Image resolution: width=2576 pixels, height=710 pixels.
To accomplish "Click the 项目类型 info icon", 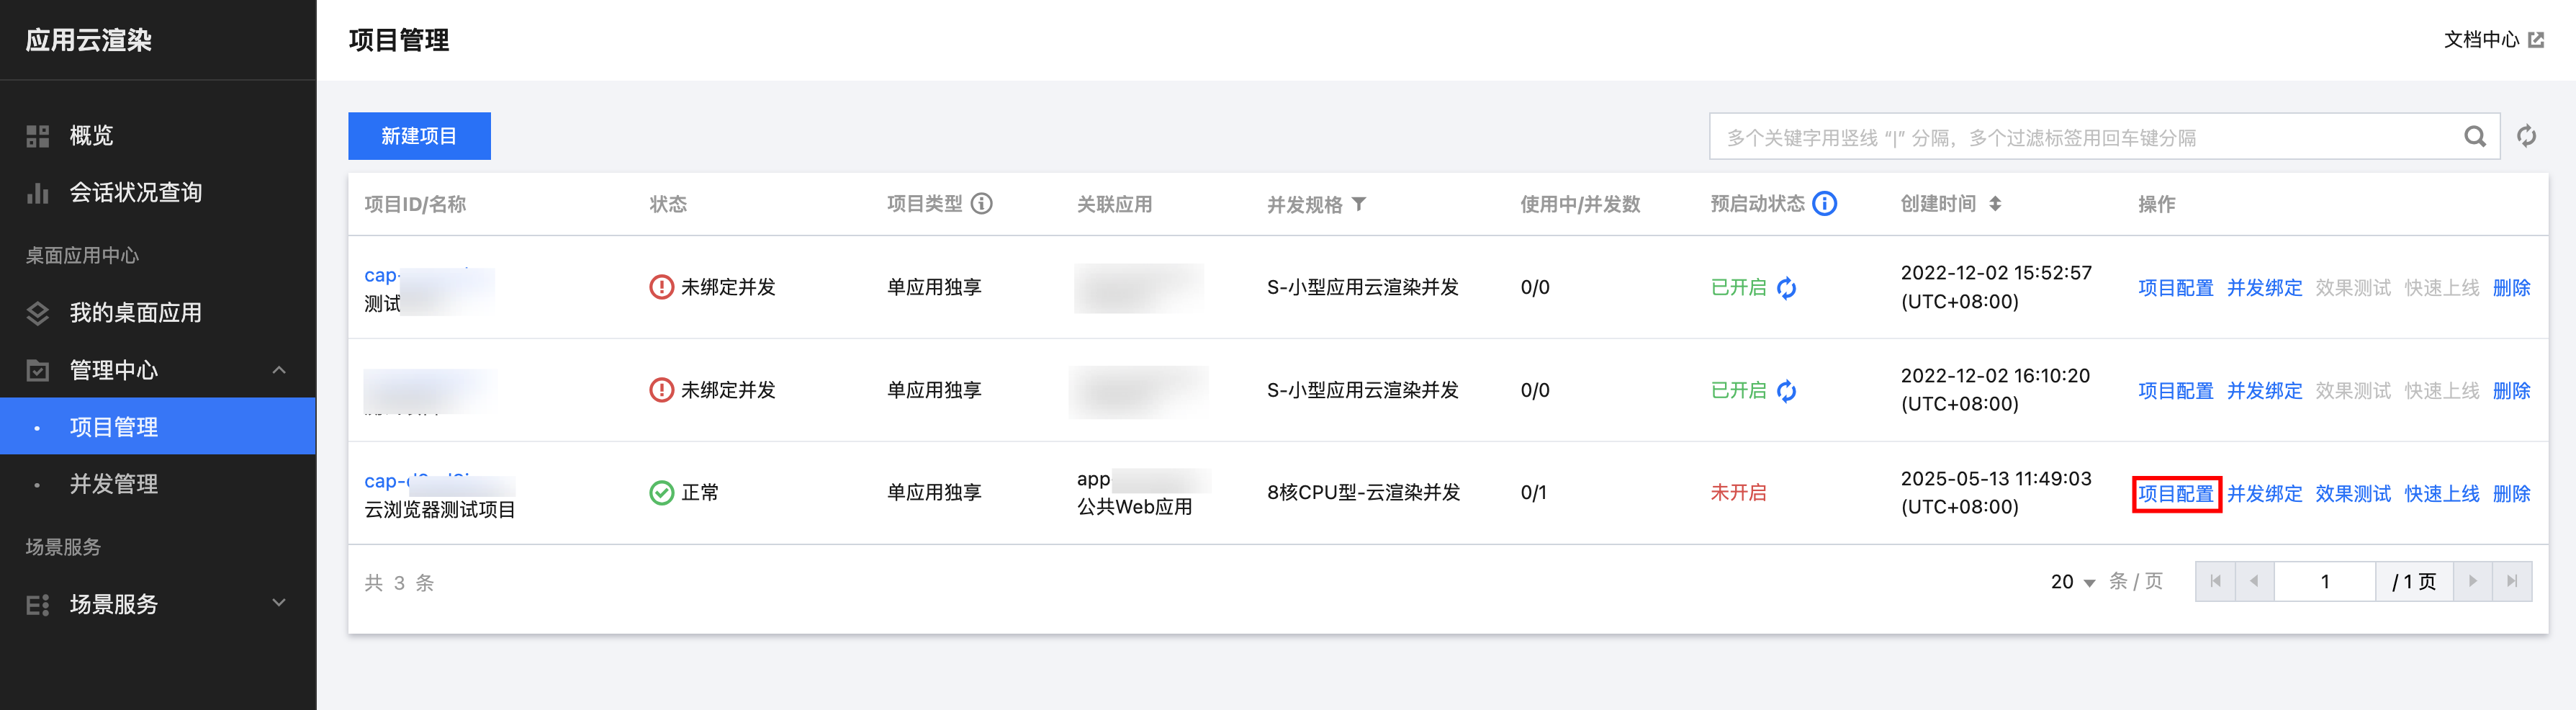I will (x=982, y=204).
